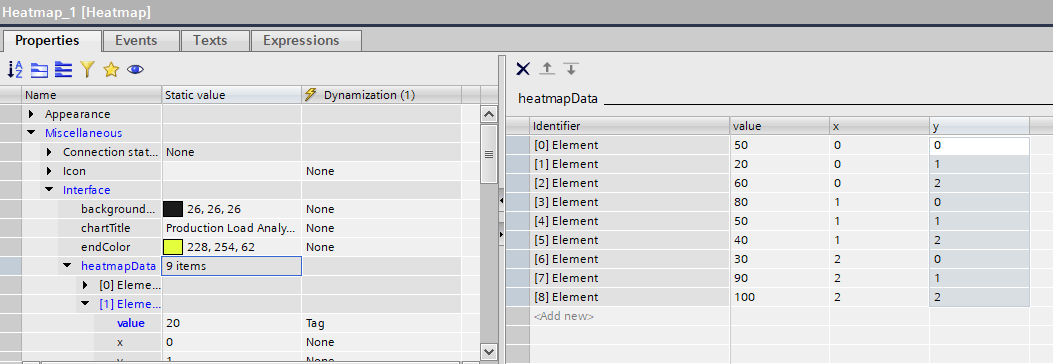This screenshot has width=1053, height=364.
Task: Move element down with the down arrow icon
Action: click(571, 68)
